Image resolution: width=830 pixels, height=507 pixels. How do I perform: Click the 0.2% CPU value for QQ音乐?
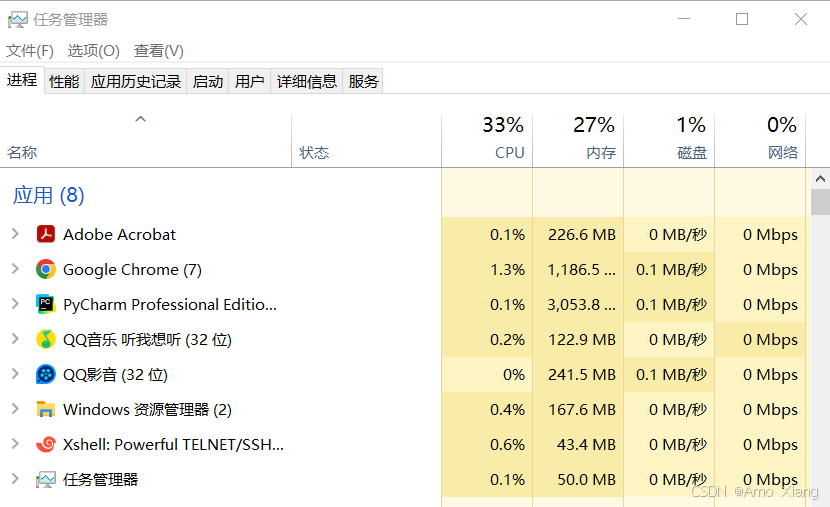click(x=507, y=339)
